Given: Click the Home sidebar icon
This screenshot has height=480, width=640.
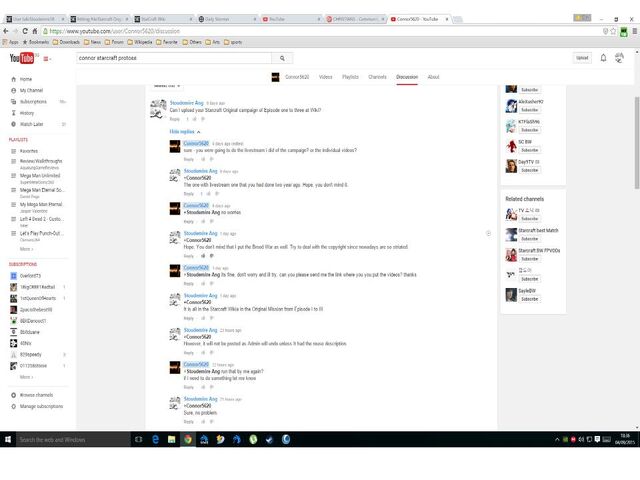Looking at the screenshot, I should tap(13, 79).
